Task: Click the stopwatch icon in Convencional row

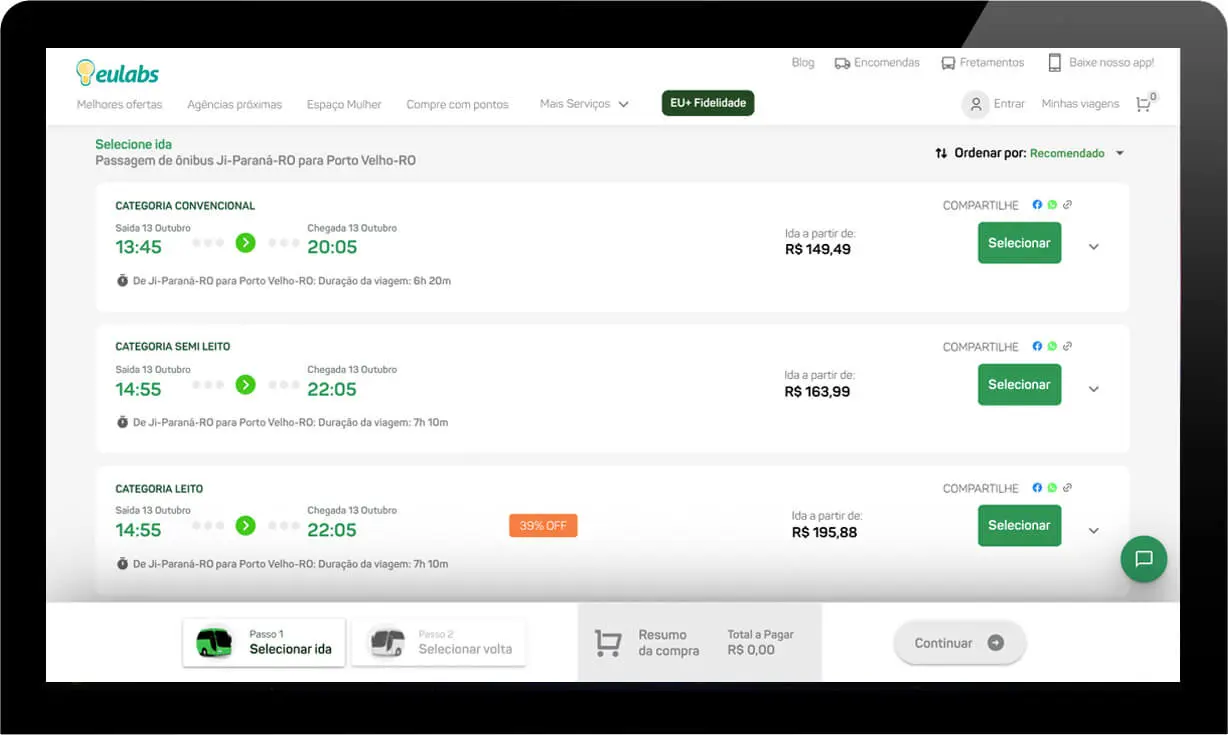Action: point(122,281)
